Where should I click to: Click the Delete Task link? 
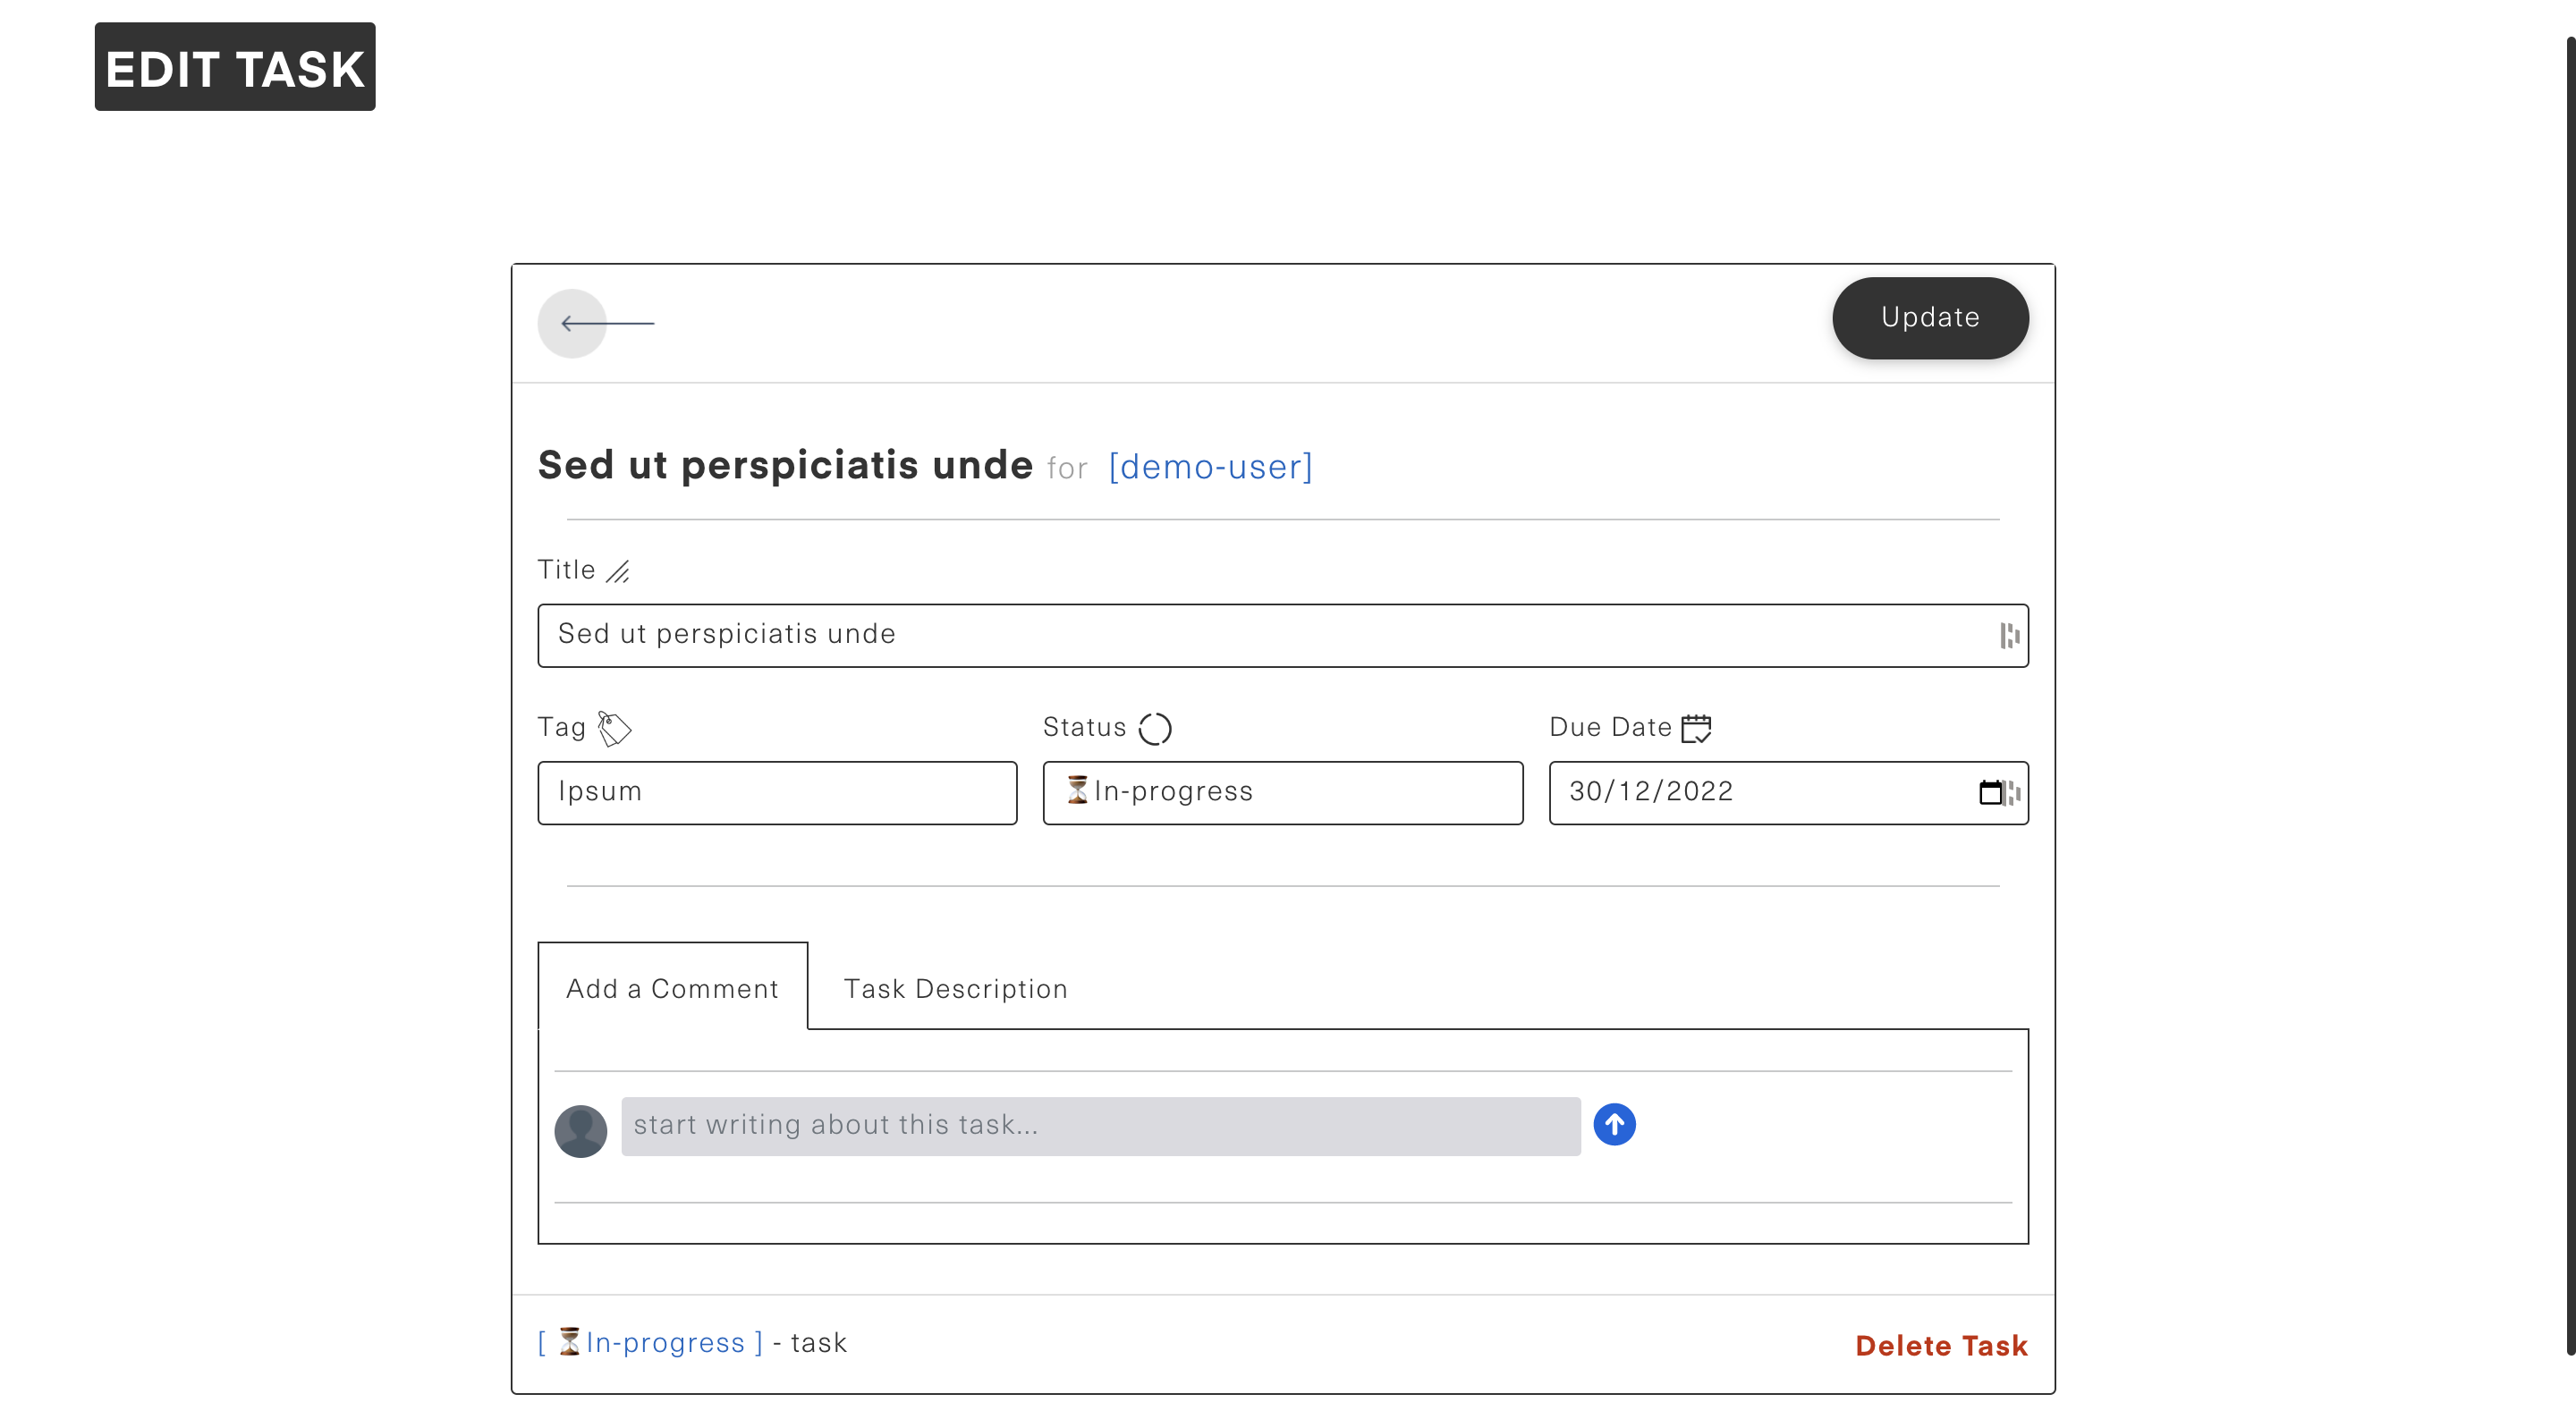click(1941, 1346)
